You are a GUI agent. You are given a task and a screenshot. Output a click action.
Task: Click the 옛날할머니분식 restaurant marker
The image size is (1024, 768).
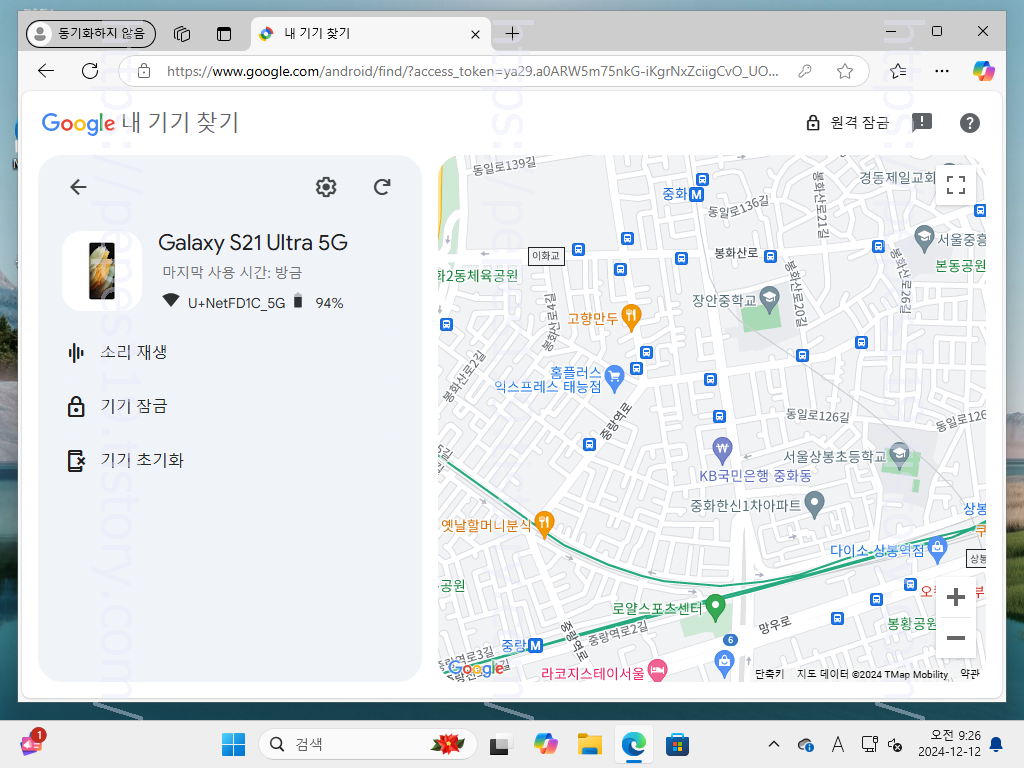click(544, 524)
